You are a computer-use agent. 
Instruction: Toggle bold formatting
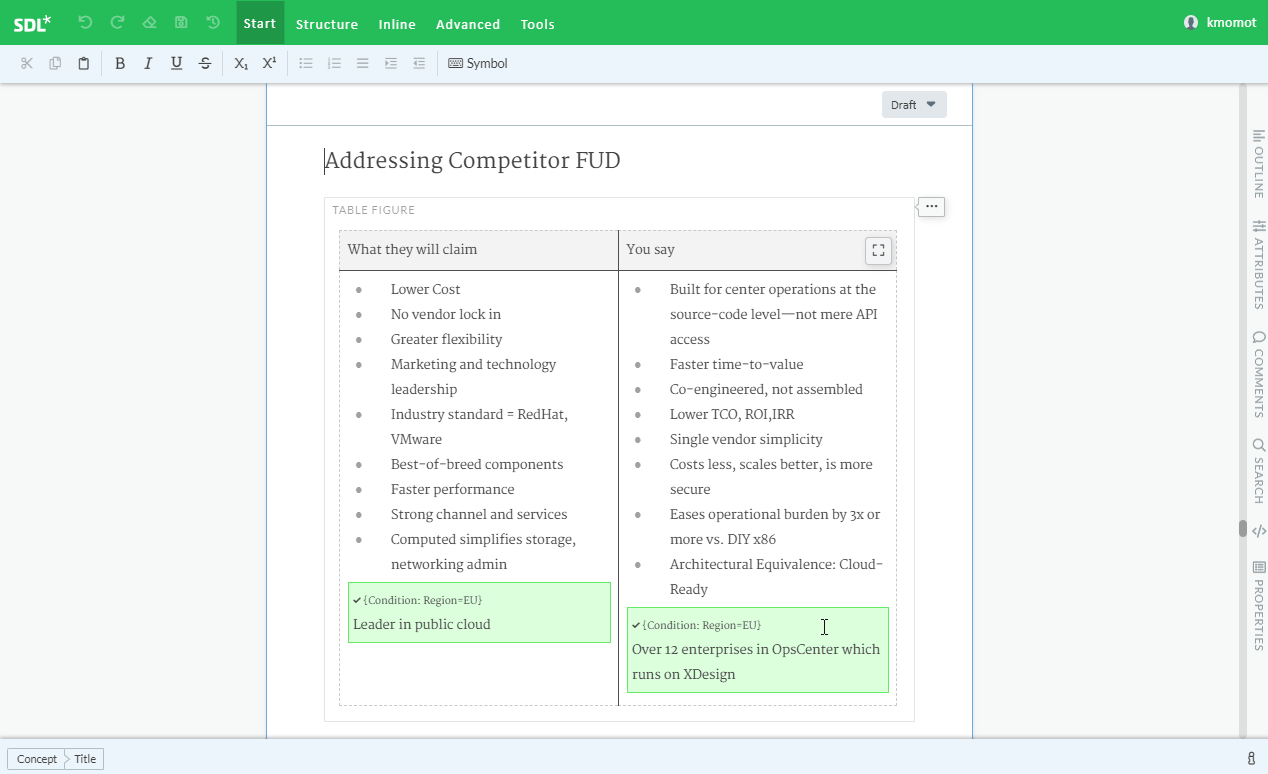120,63
